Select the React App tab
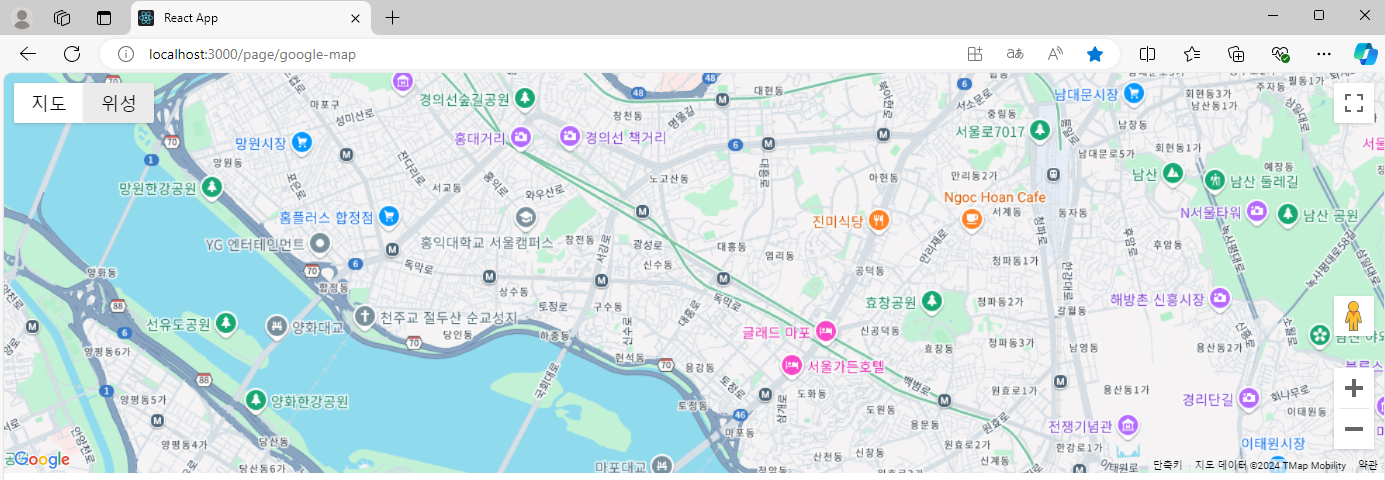This screenshot has height=480, width=1385. click(251, 18)
